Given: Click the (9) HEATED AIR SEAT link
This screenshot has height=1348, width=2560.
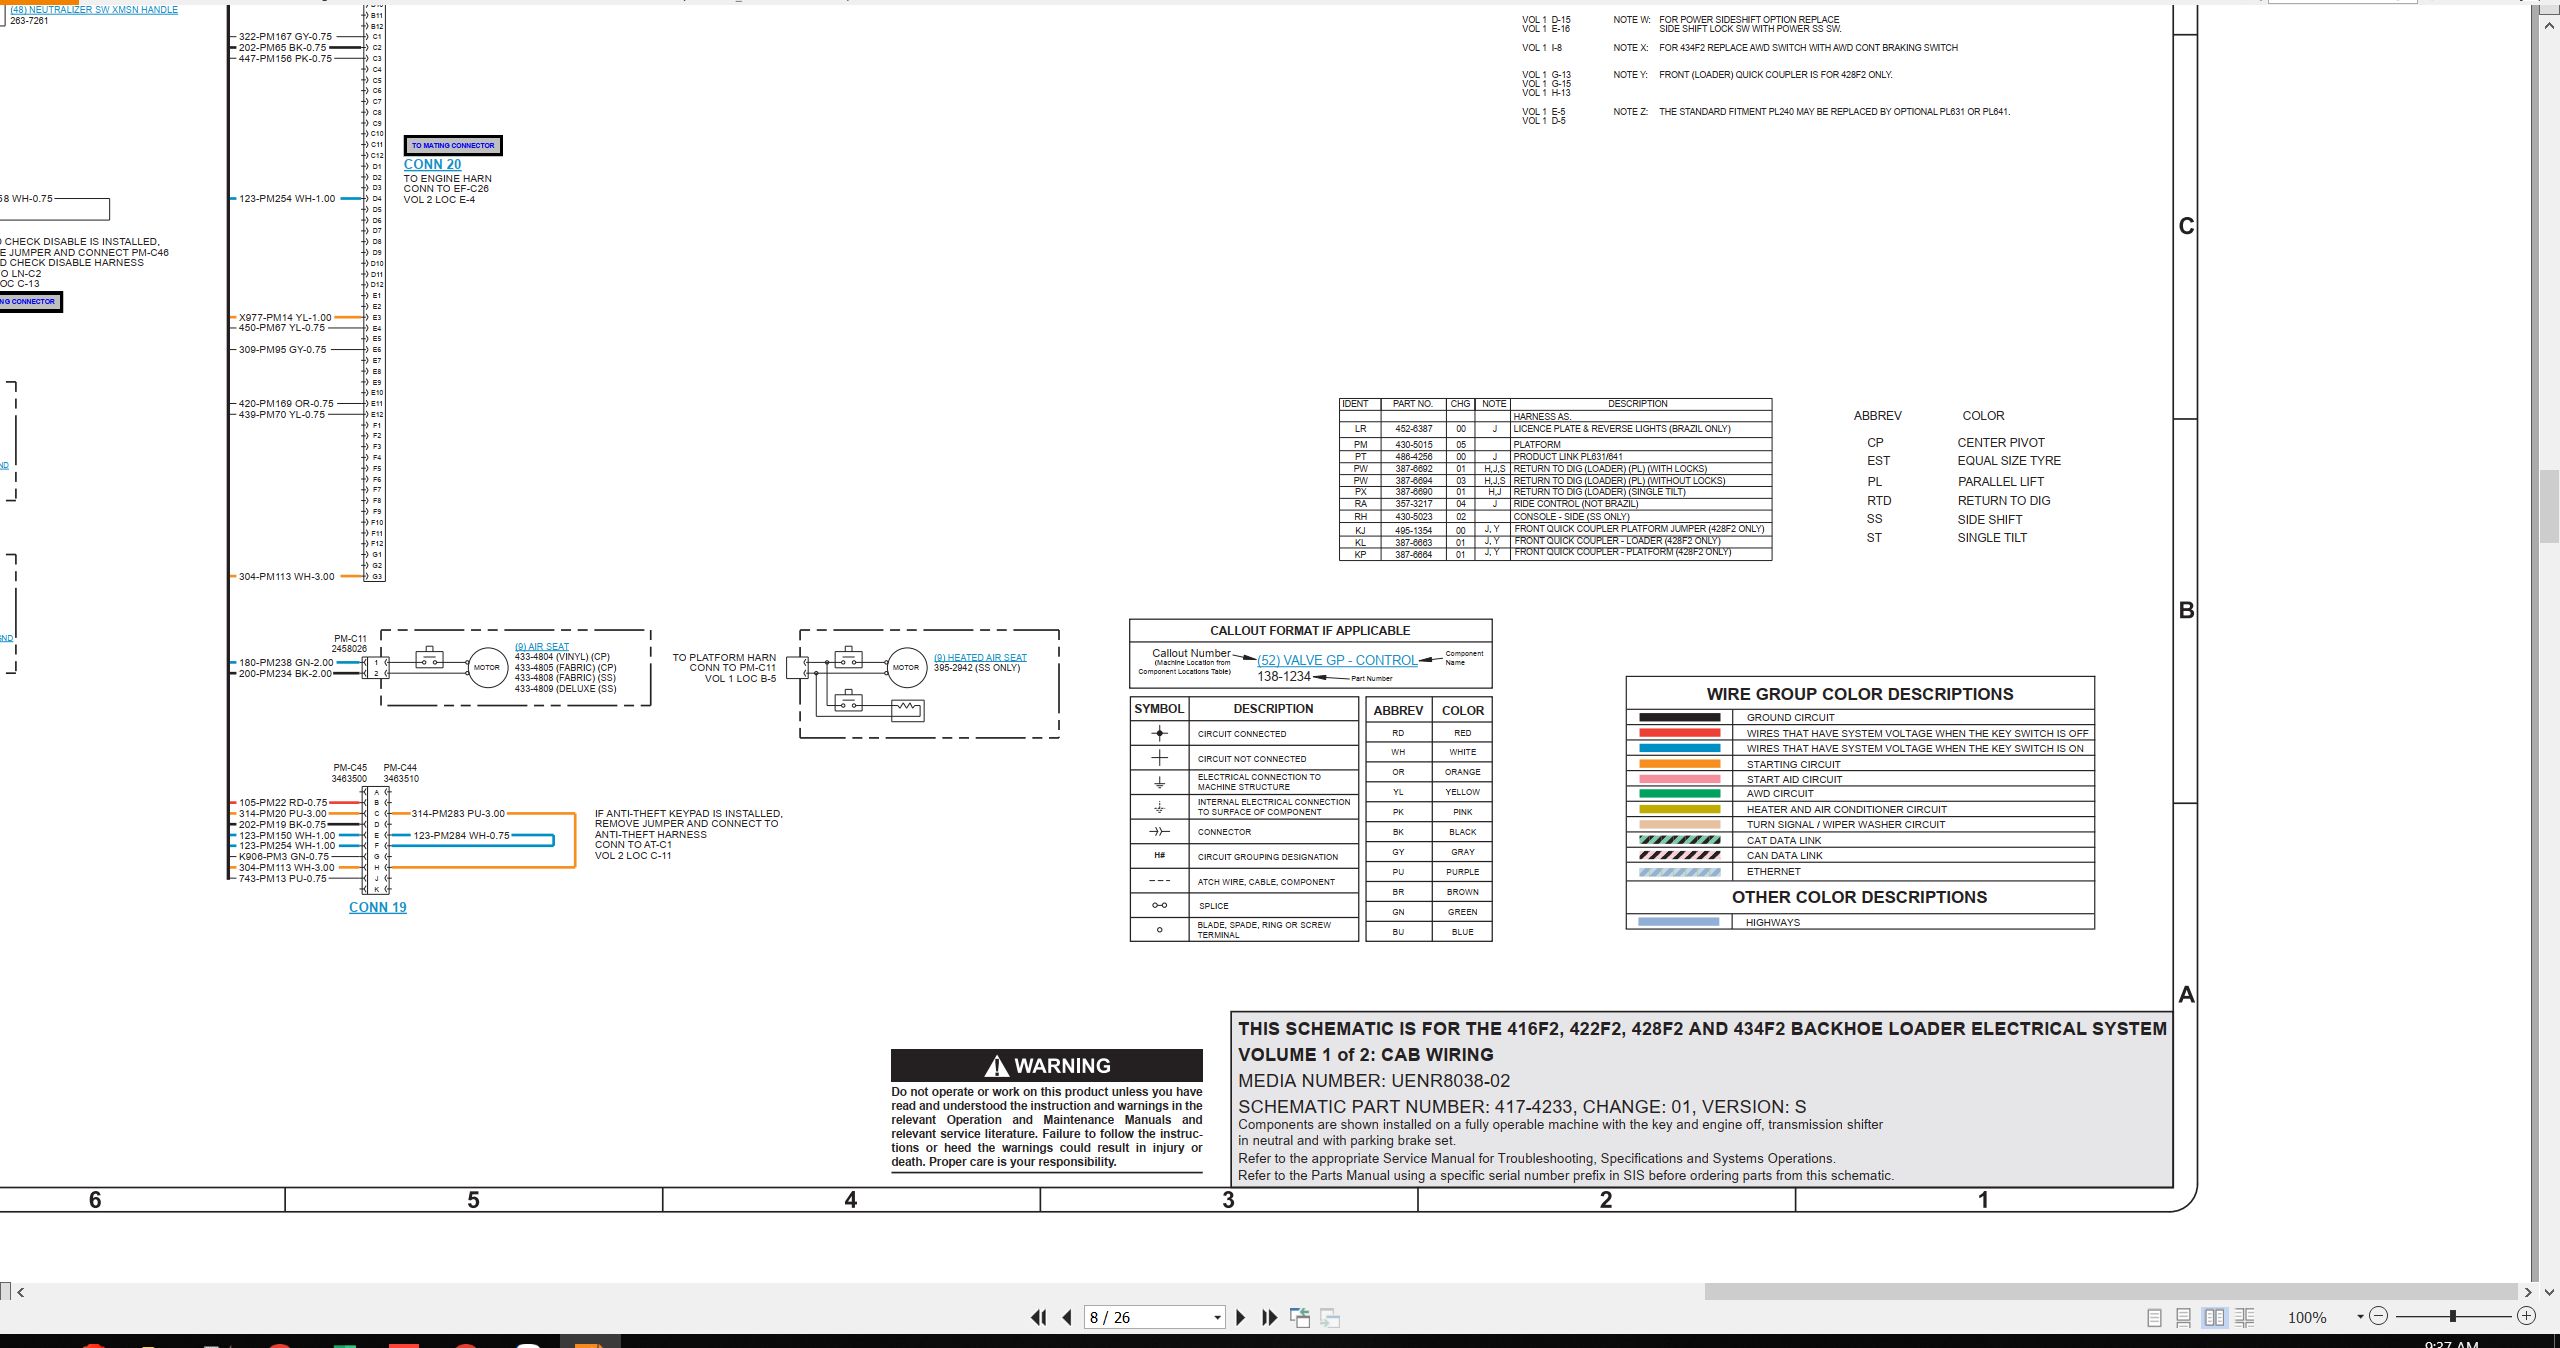Looking at the screenshot, I should (x=980, y=657).
